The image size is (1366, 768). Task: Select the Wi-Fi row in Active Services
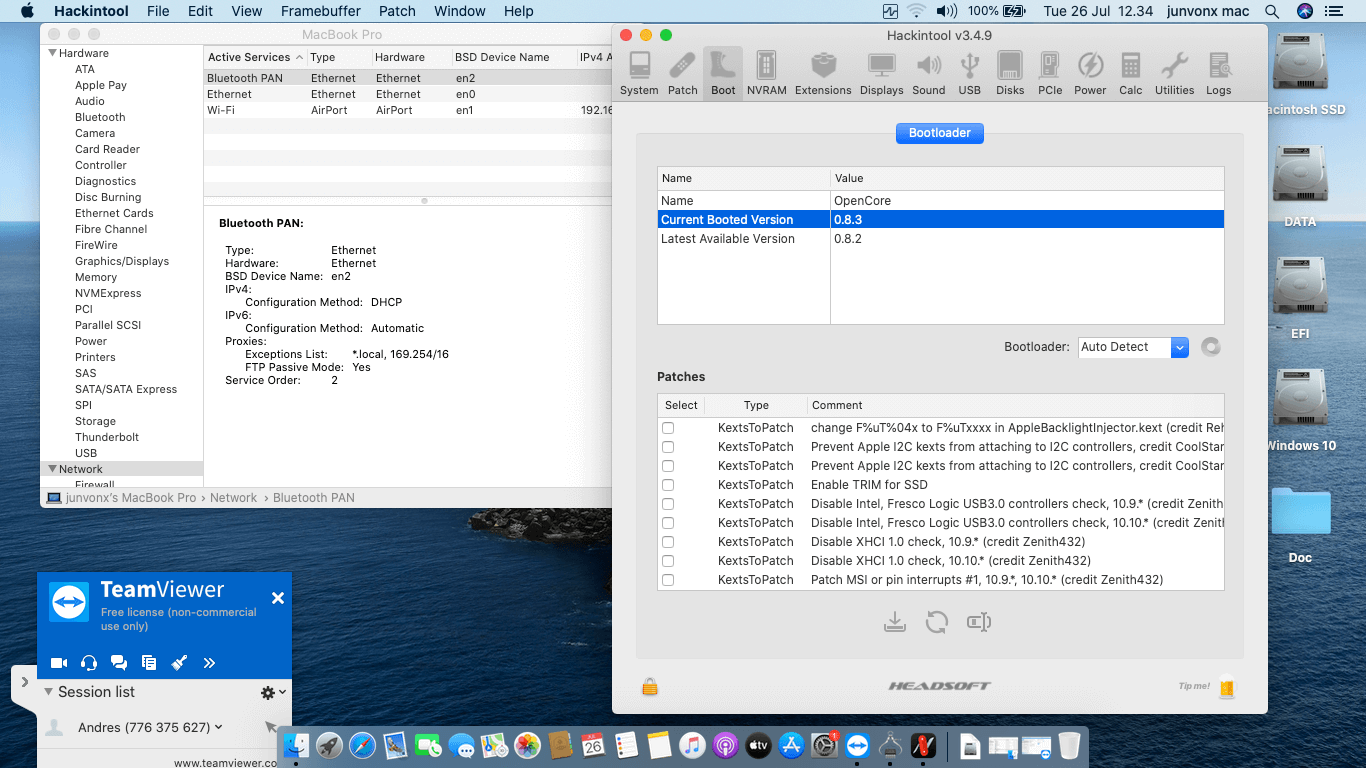pyautogui.click(x=221, y=110)
